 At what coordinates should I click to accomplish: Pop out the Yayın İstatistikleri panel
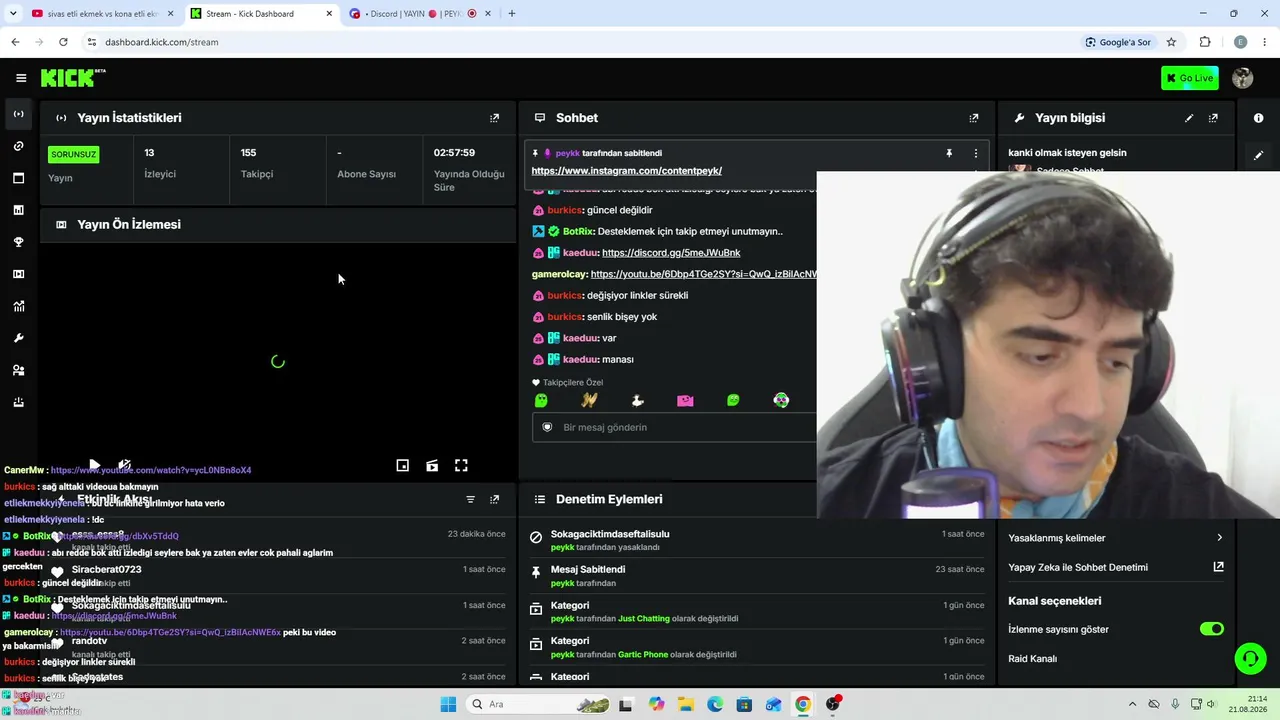(494, 118)
